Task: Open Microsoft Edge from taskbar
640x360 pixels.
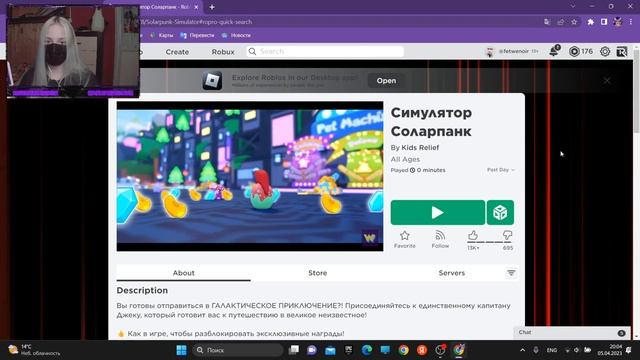Action: (367, 350)
